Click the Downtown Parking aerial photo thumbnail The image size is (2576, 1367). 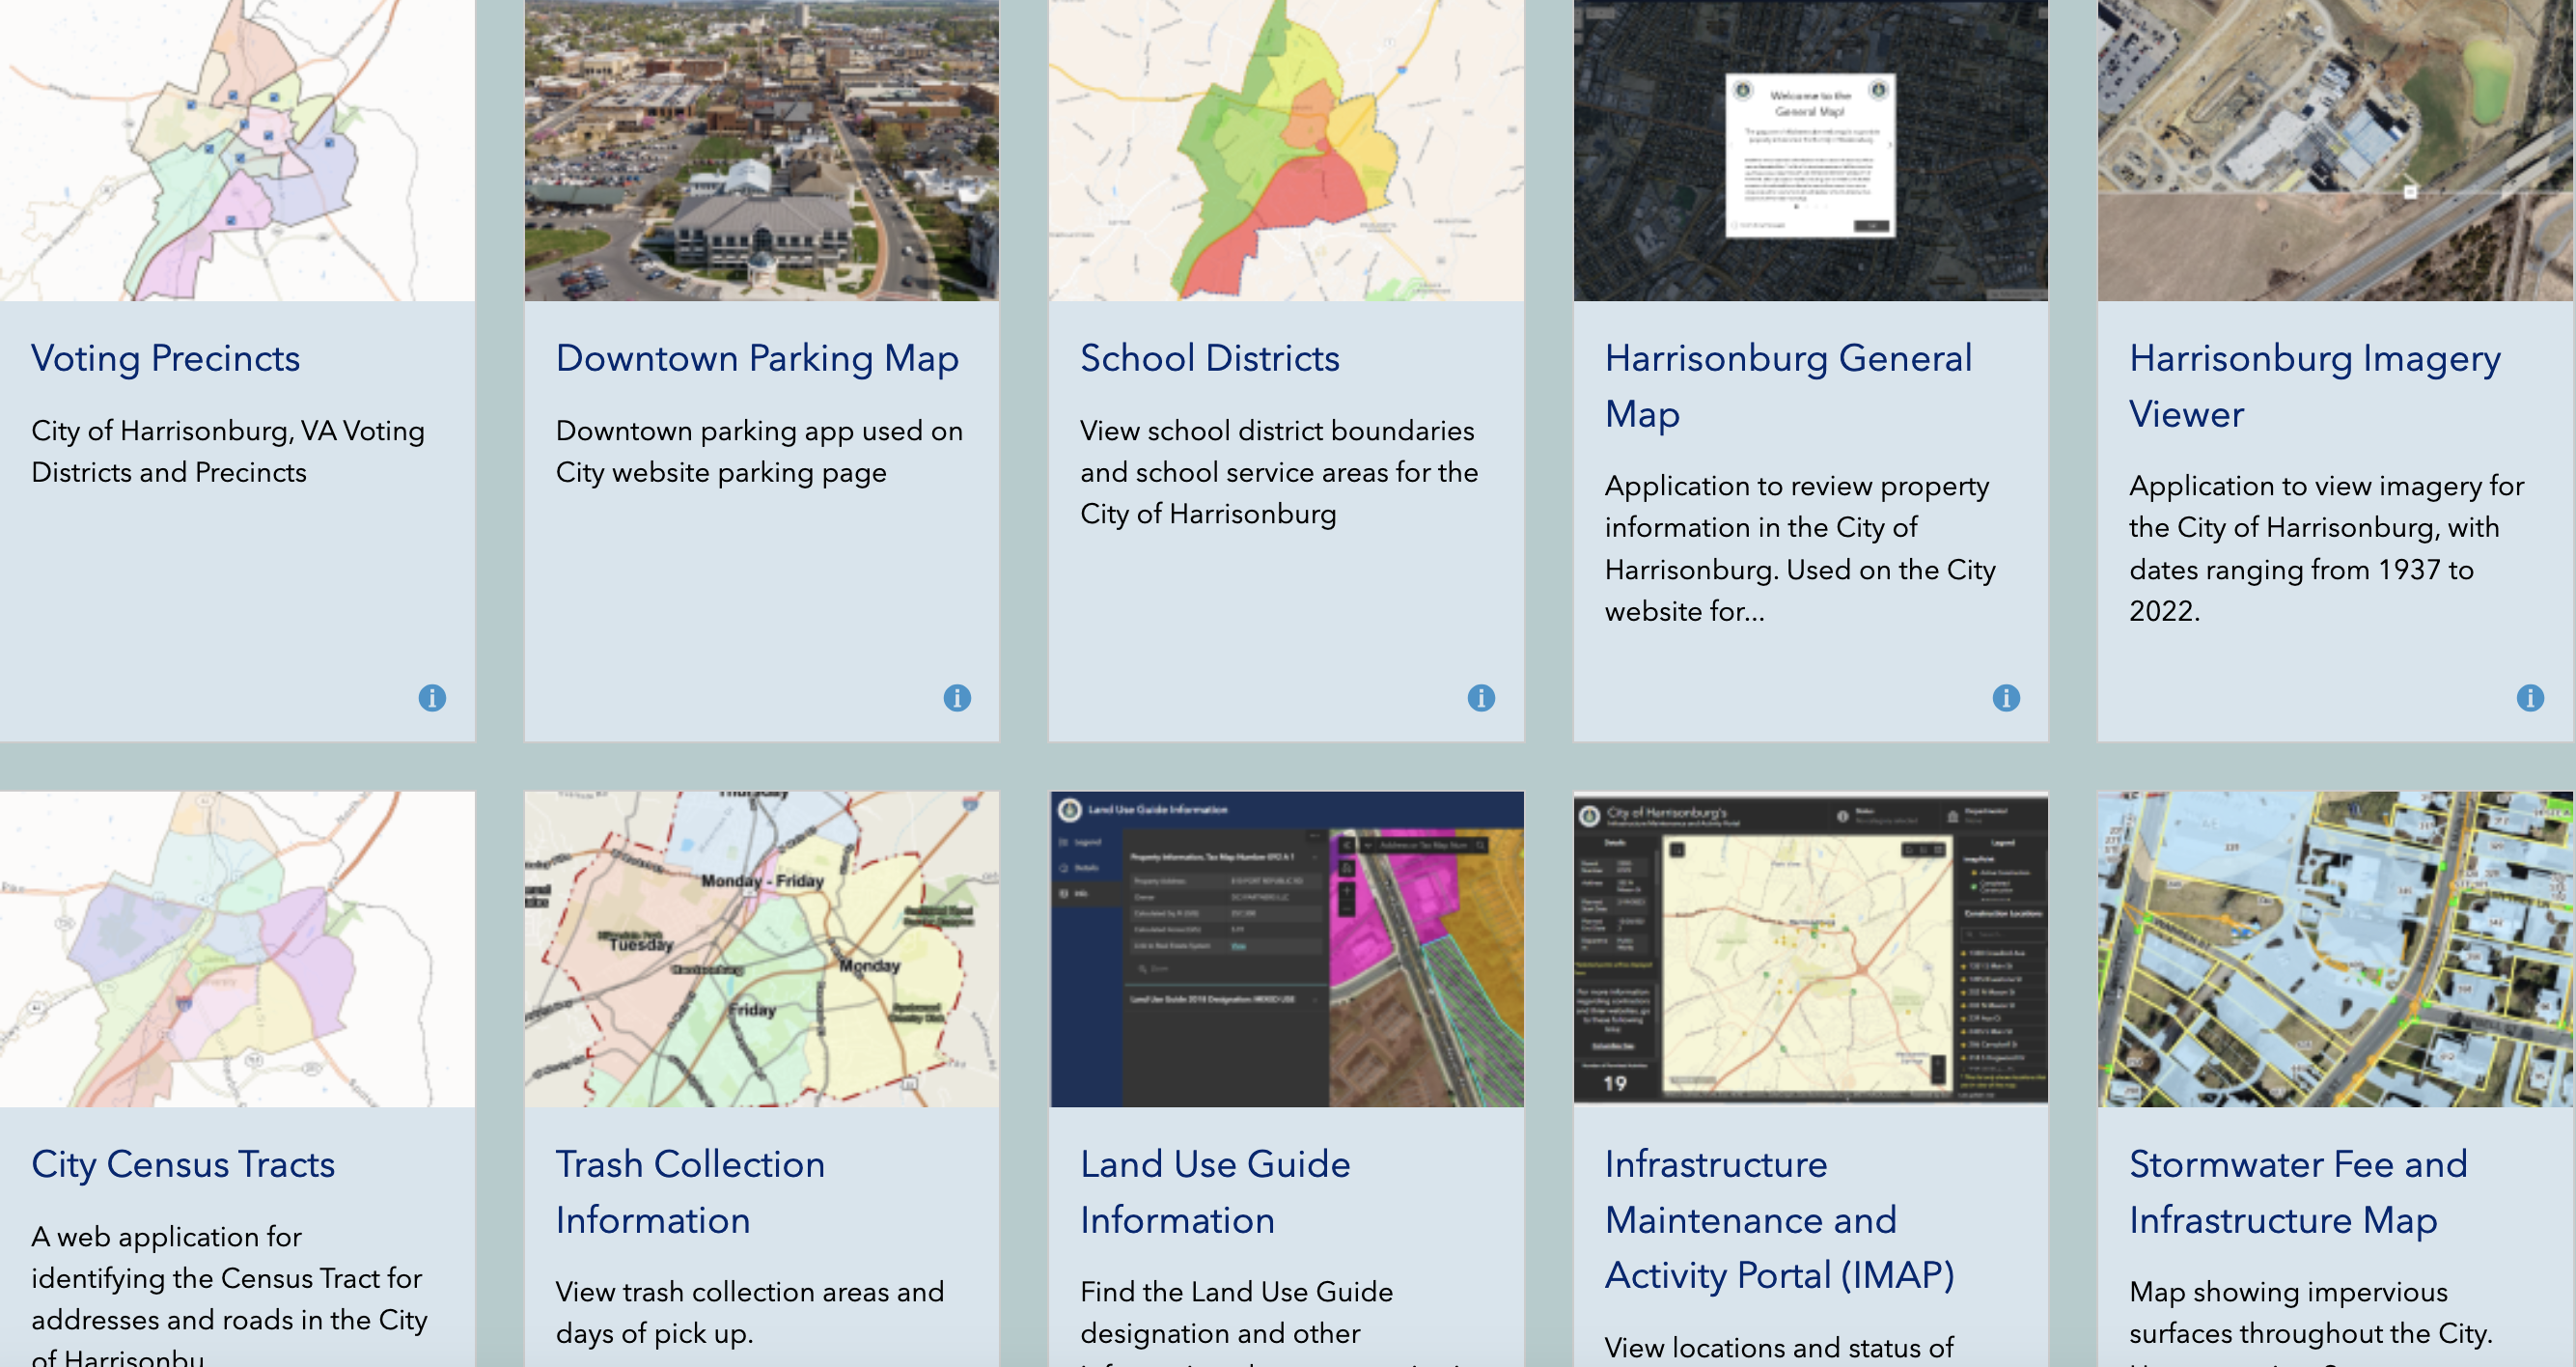(x=762, y=150)
